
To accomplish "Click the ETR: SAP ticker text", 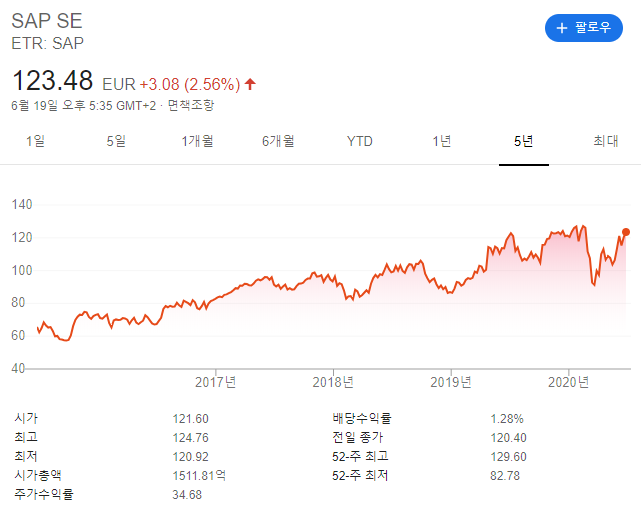I will (x=47, y=43).
